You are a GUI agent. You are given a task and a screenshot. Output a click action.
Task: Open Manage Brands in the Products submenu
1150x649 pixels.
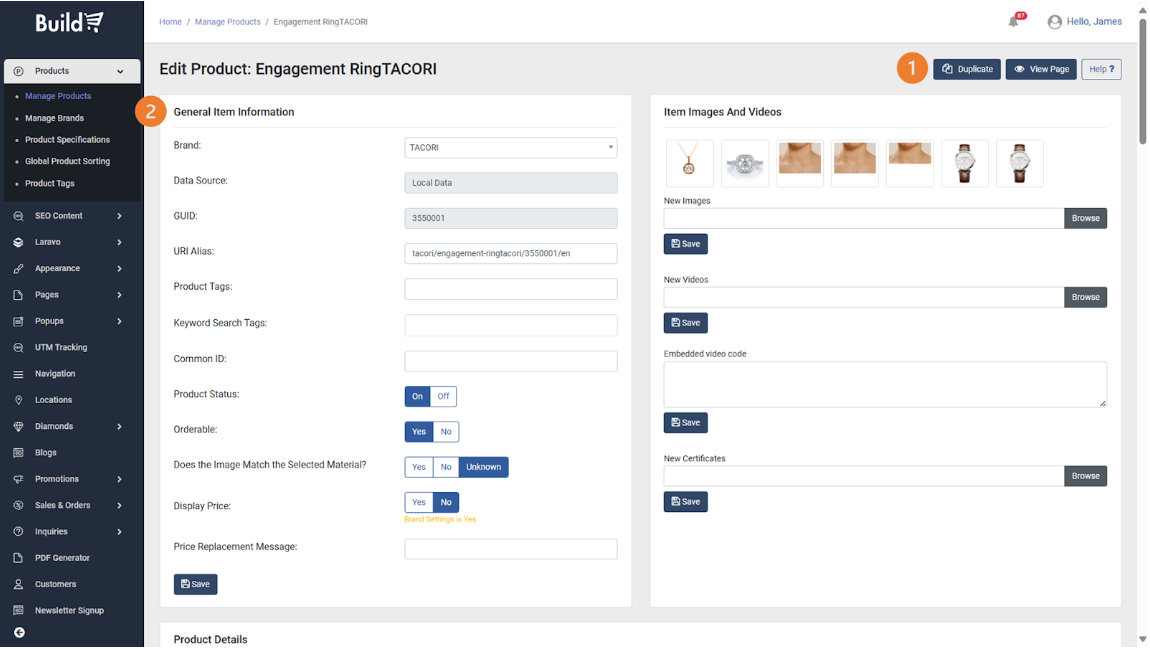pos(54,118)
